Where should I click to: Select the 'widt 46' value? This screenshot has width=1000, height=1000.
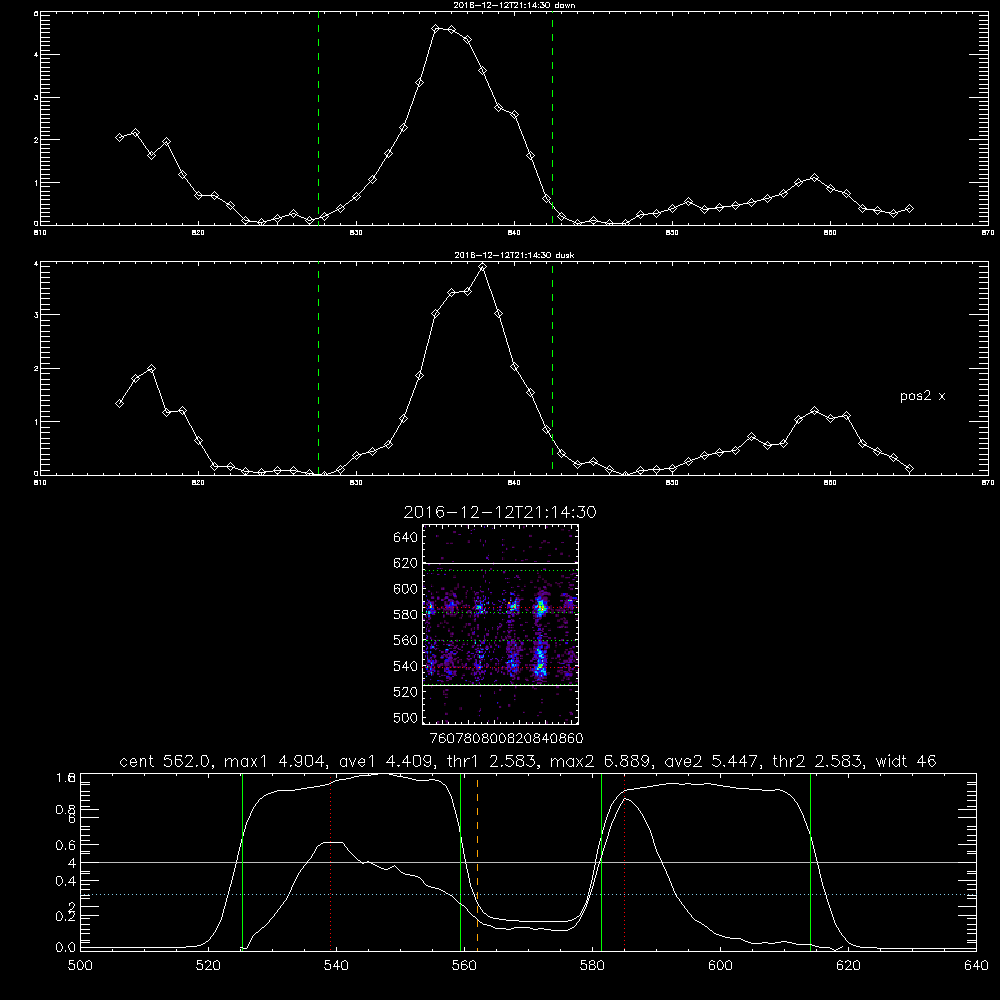tap(906, 761)
